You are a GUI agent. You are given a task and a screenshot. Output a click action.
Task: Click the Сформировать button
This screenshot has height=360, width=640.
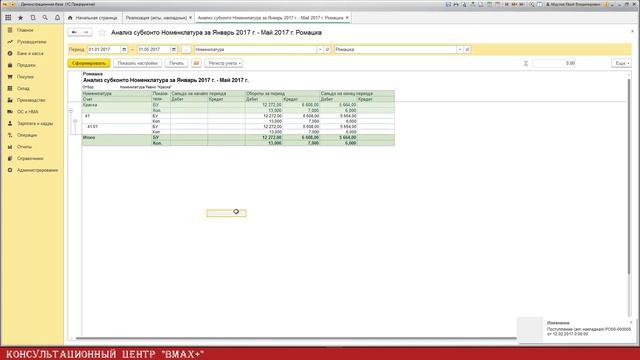[x=89, y=63]
